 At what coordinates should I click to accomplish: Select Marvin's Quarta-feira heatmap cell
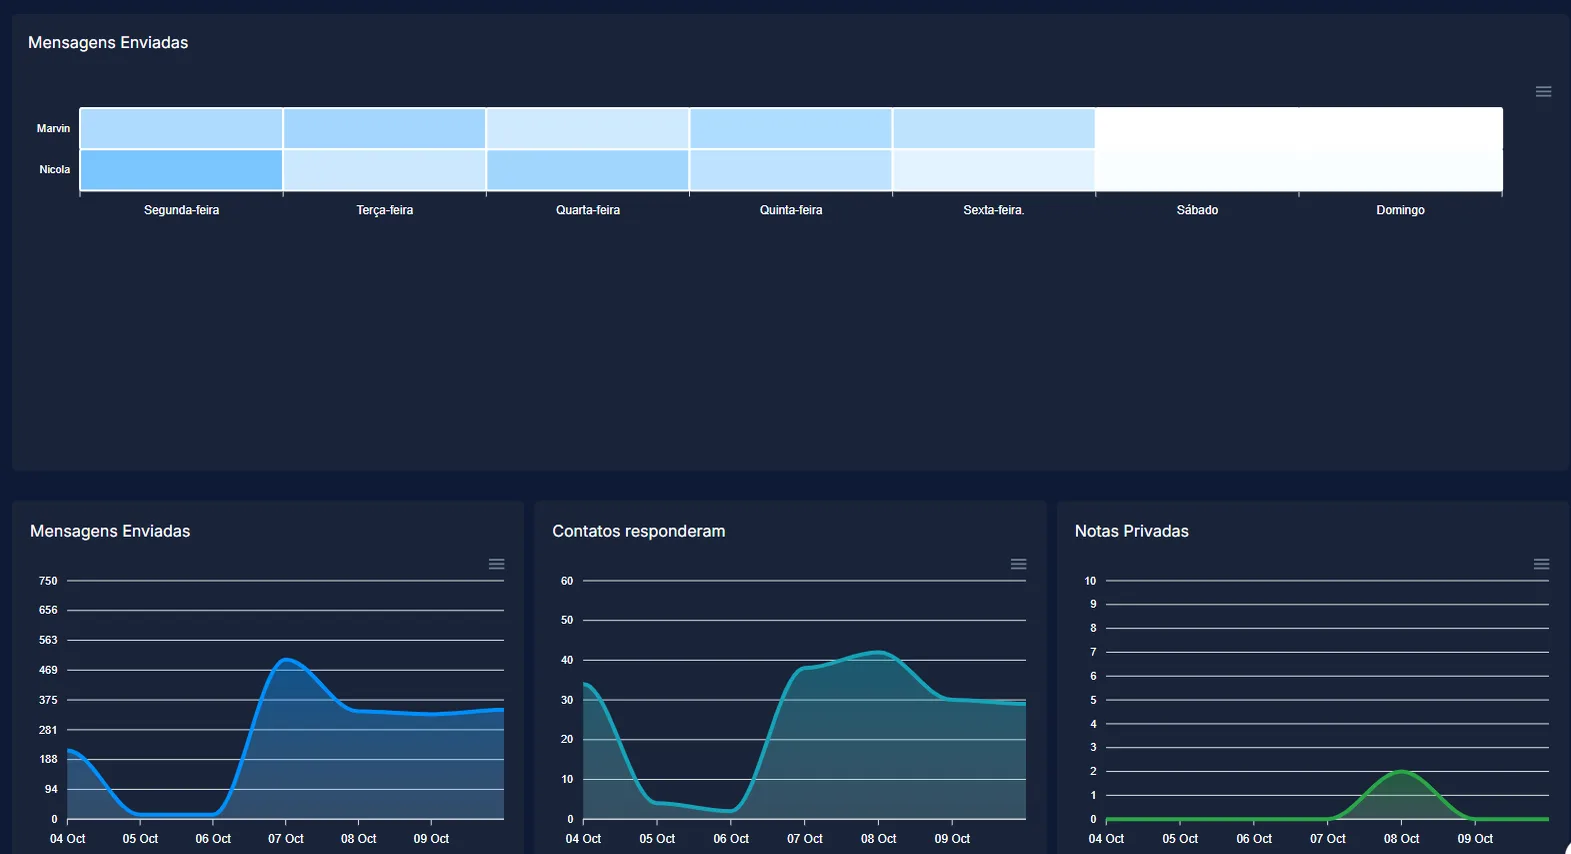588,128
